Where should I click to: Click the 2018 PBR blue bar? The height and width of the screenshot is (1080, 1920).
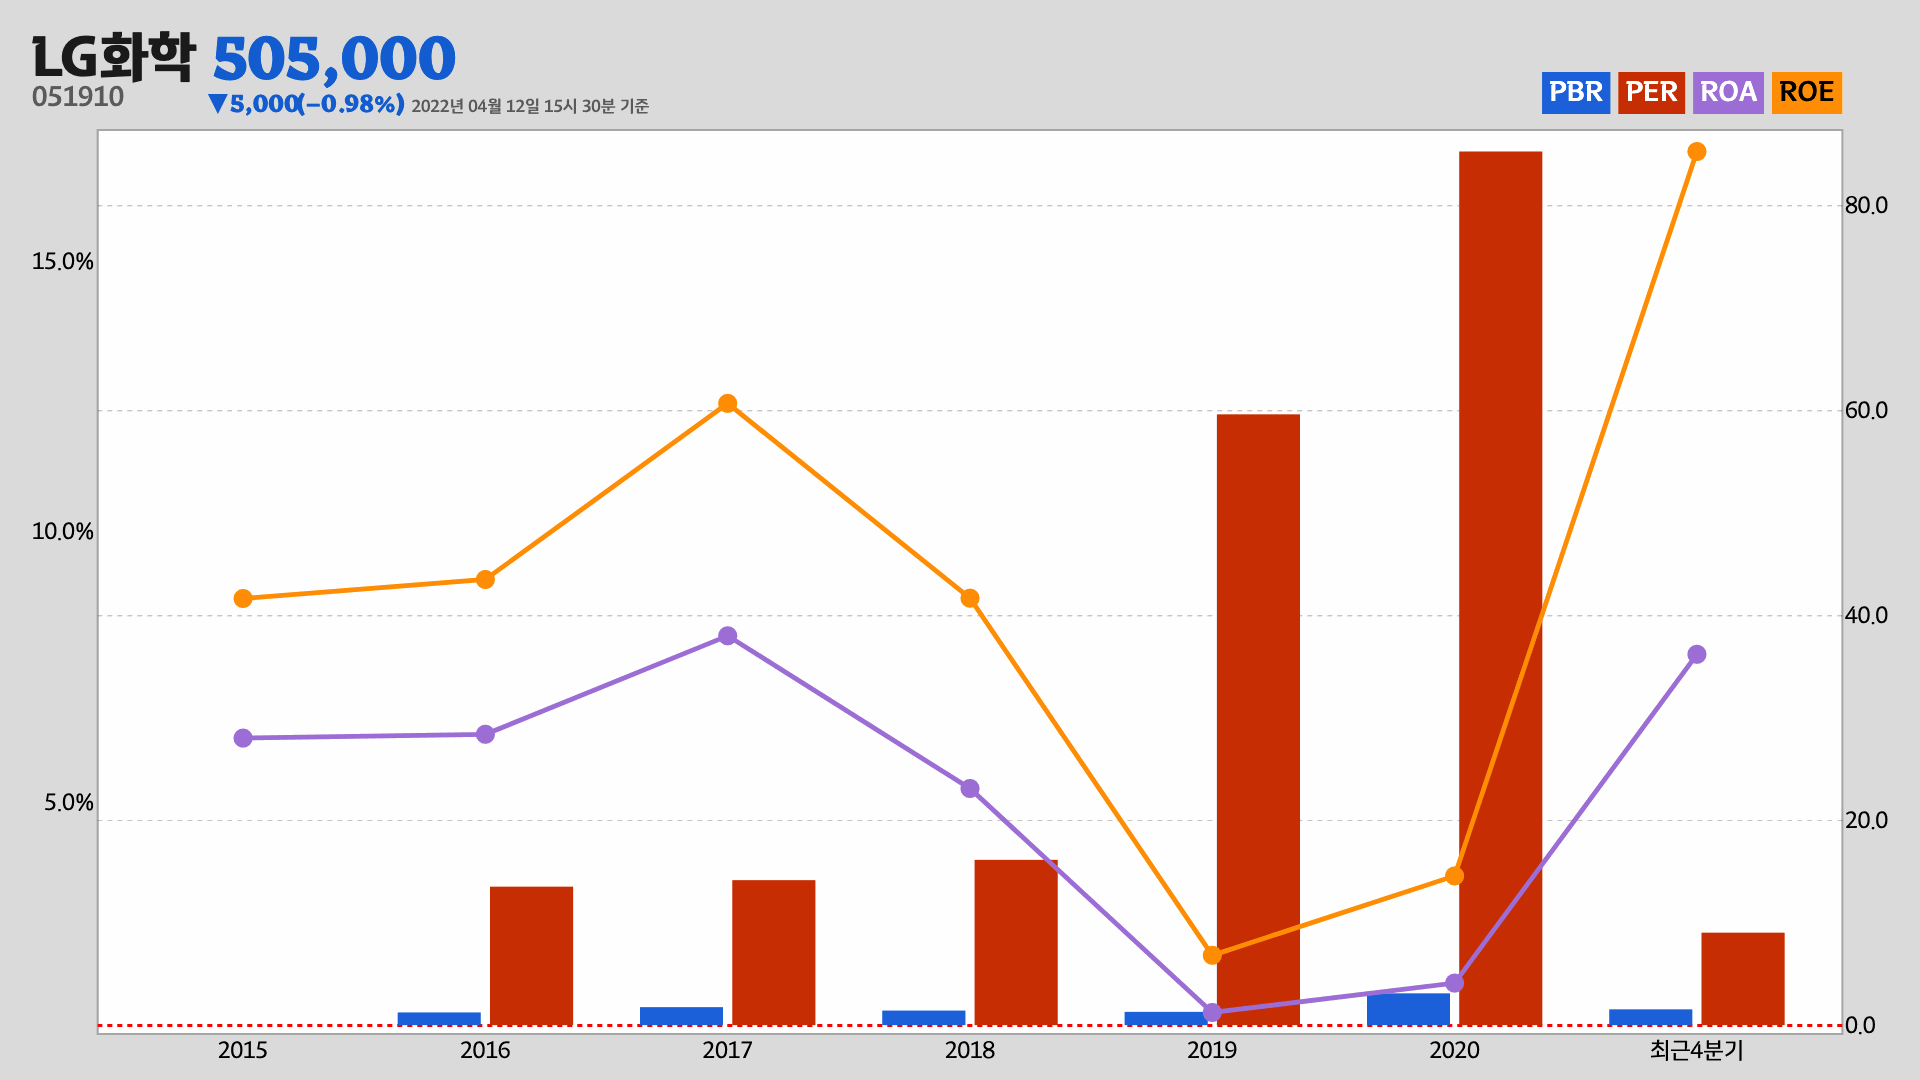tap(924, 1018)
